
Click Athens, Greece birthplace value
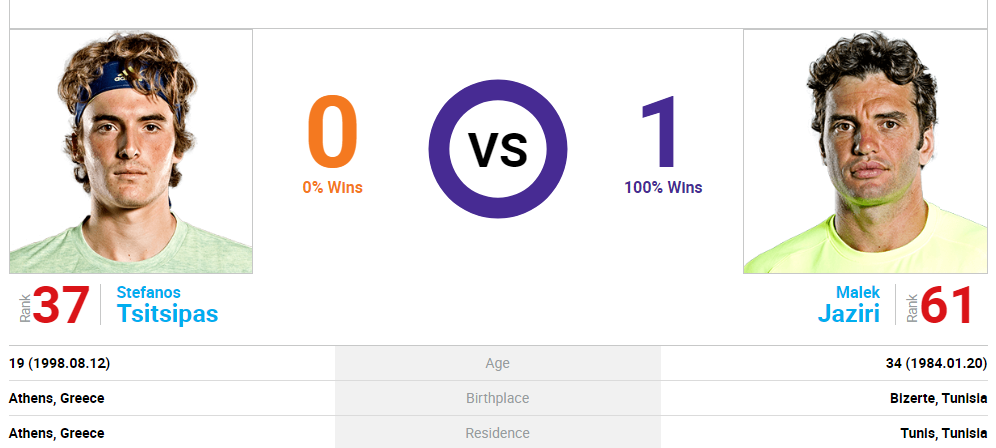pos(57,398)
